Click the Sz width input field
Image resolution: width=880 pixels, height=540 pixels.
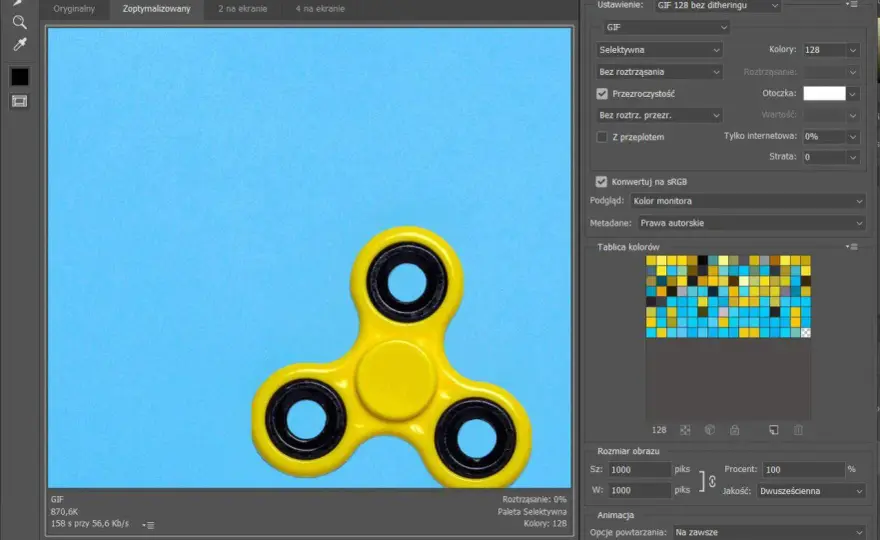pos(639,470)
